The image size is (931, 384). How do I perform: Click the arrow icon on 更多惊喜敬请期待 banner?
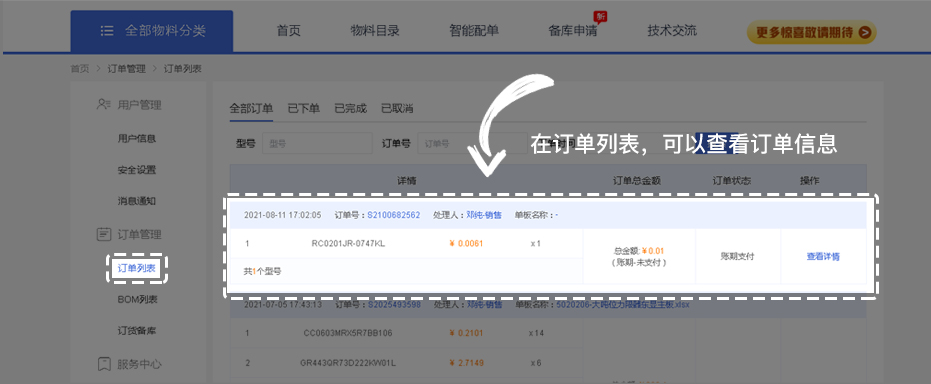pos(864,32)
